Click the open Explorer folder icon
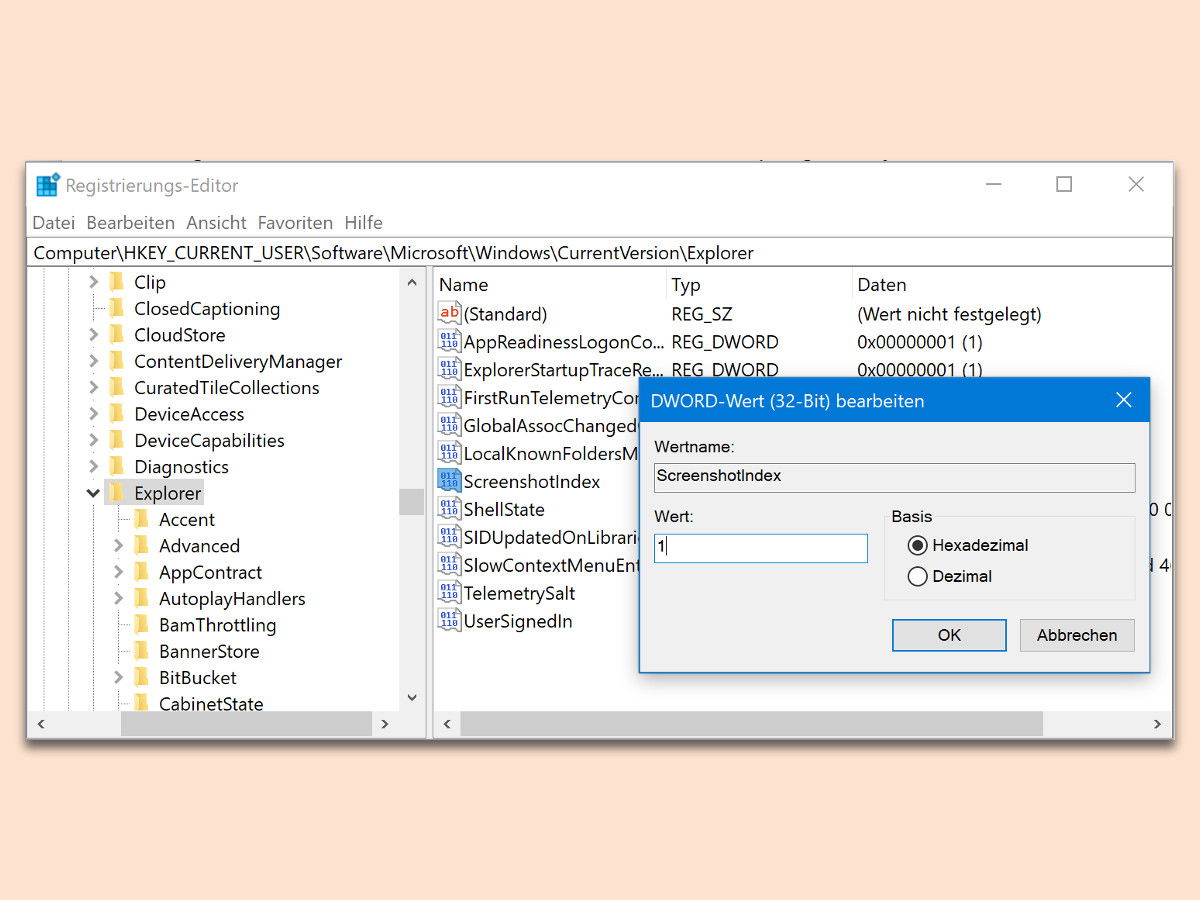The height and width of the screenshot is (900, 1200). (117, 493)
